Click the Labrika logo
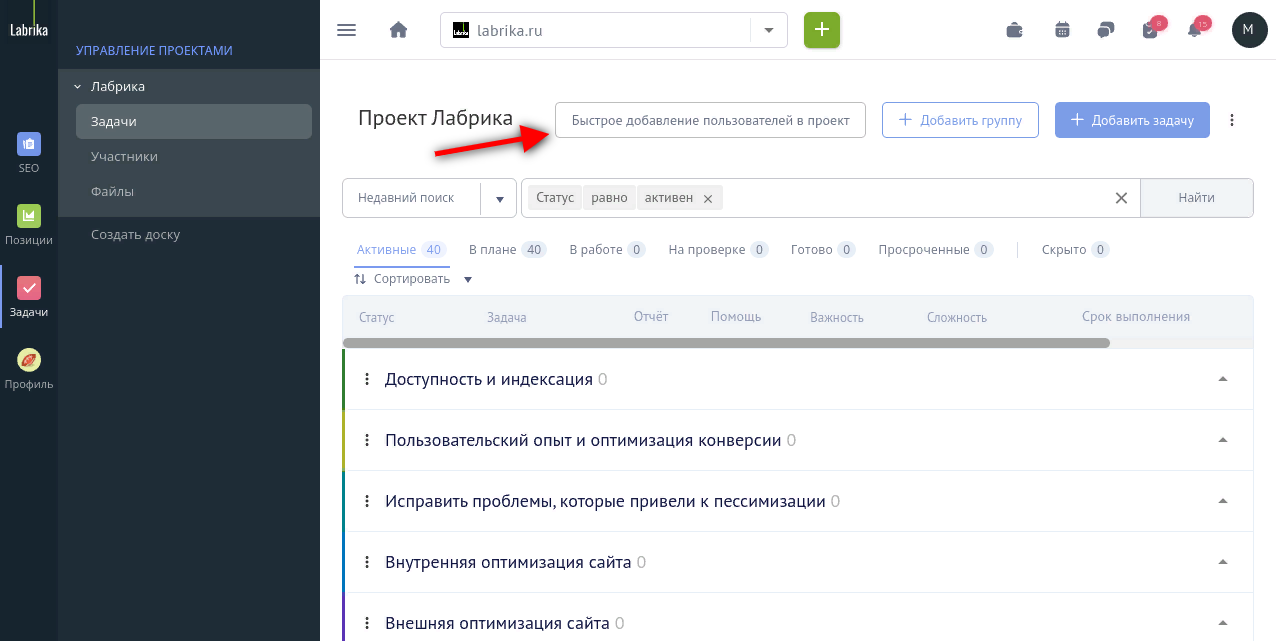This screenshot has width=1276, height=641. click(x=29, y=30)
